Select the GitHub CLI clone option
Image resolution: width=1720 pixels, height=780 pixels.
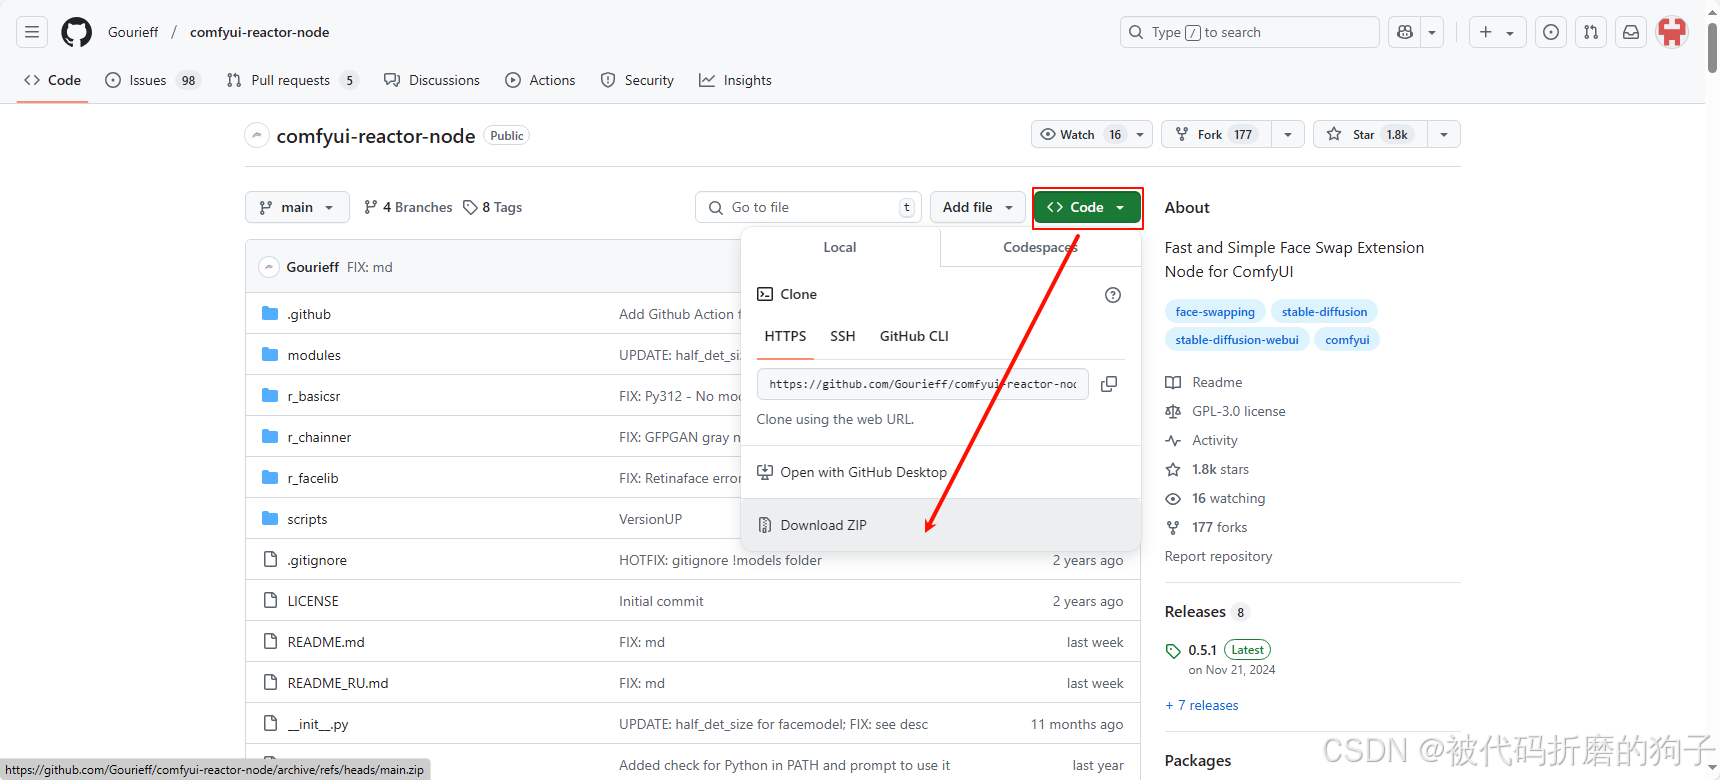click(x=914, y=336)
